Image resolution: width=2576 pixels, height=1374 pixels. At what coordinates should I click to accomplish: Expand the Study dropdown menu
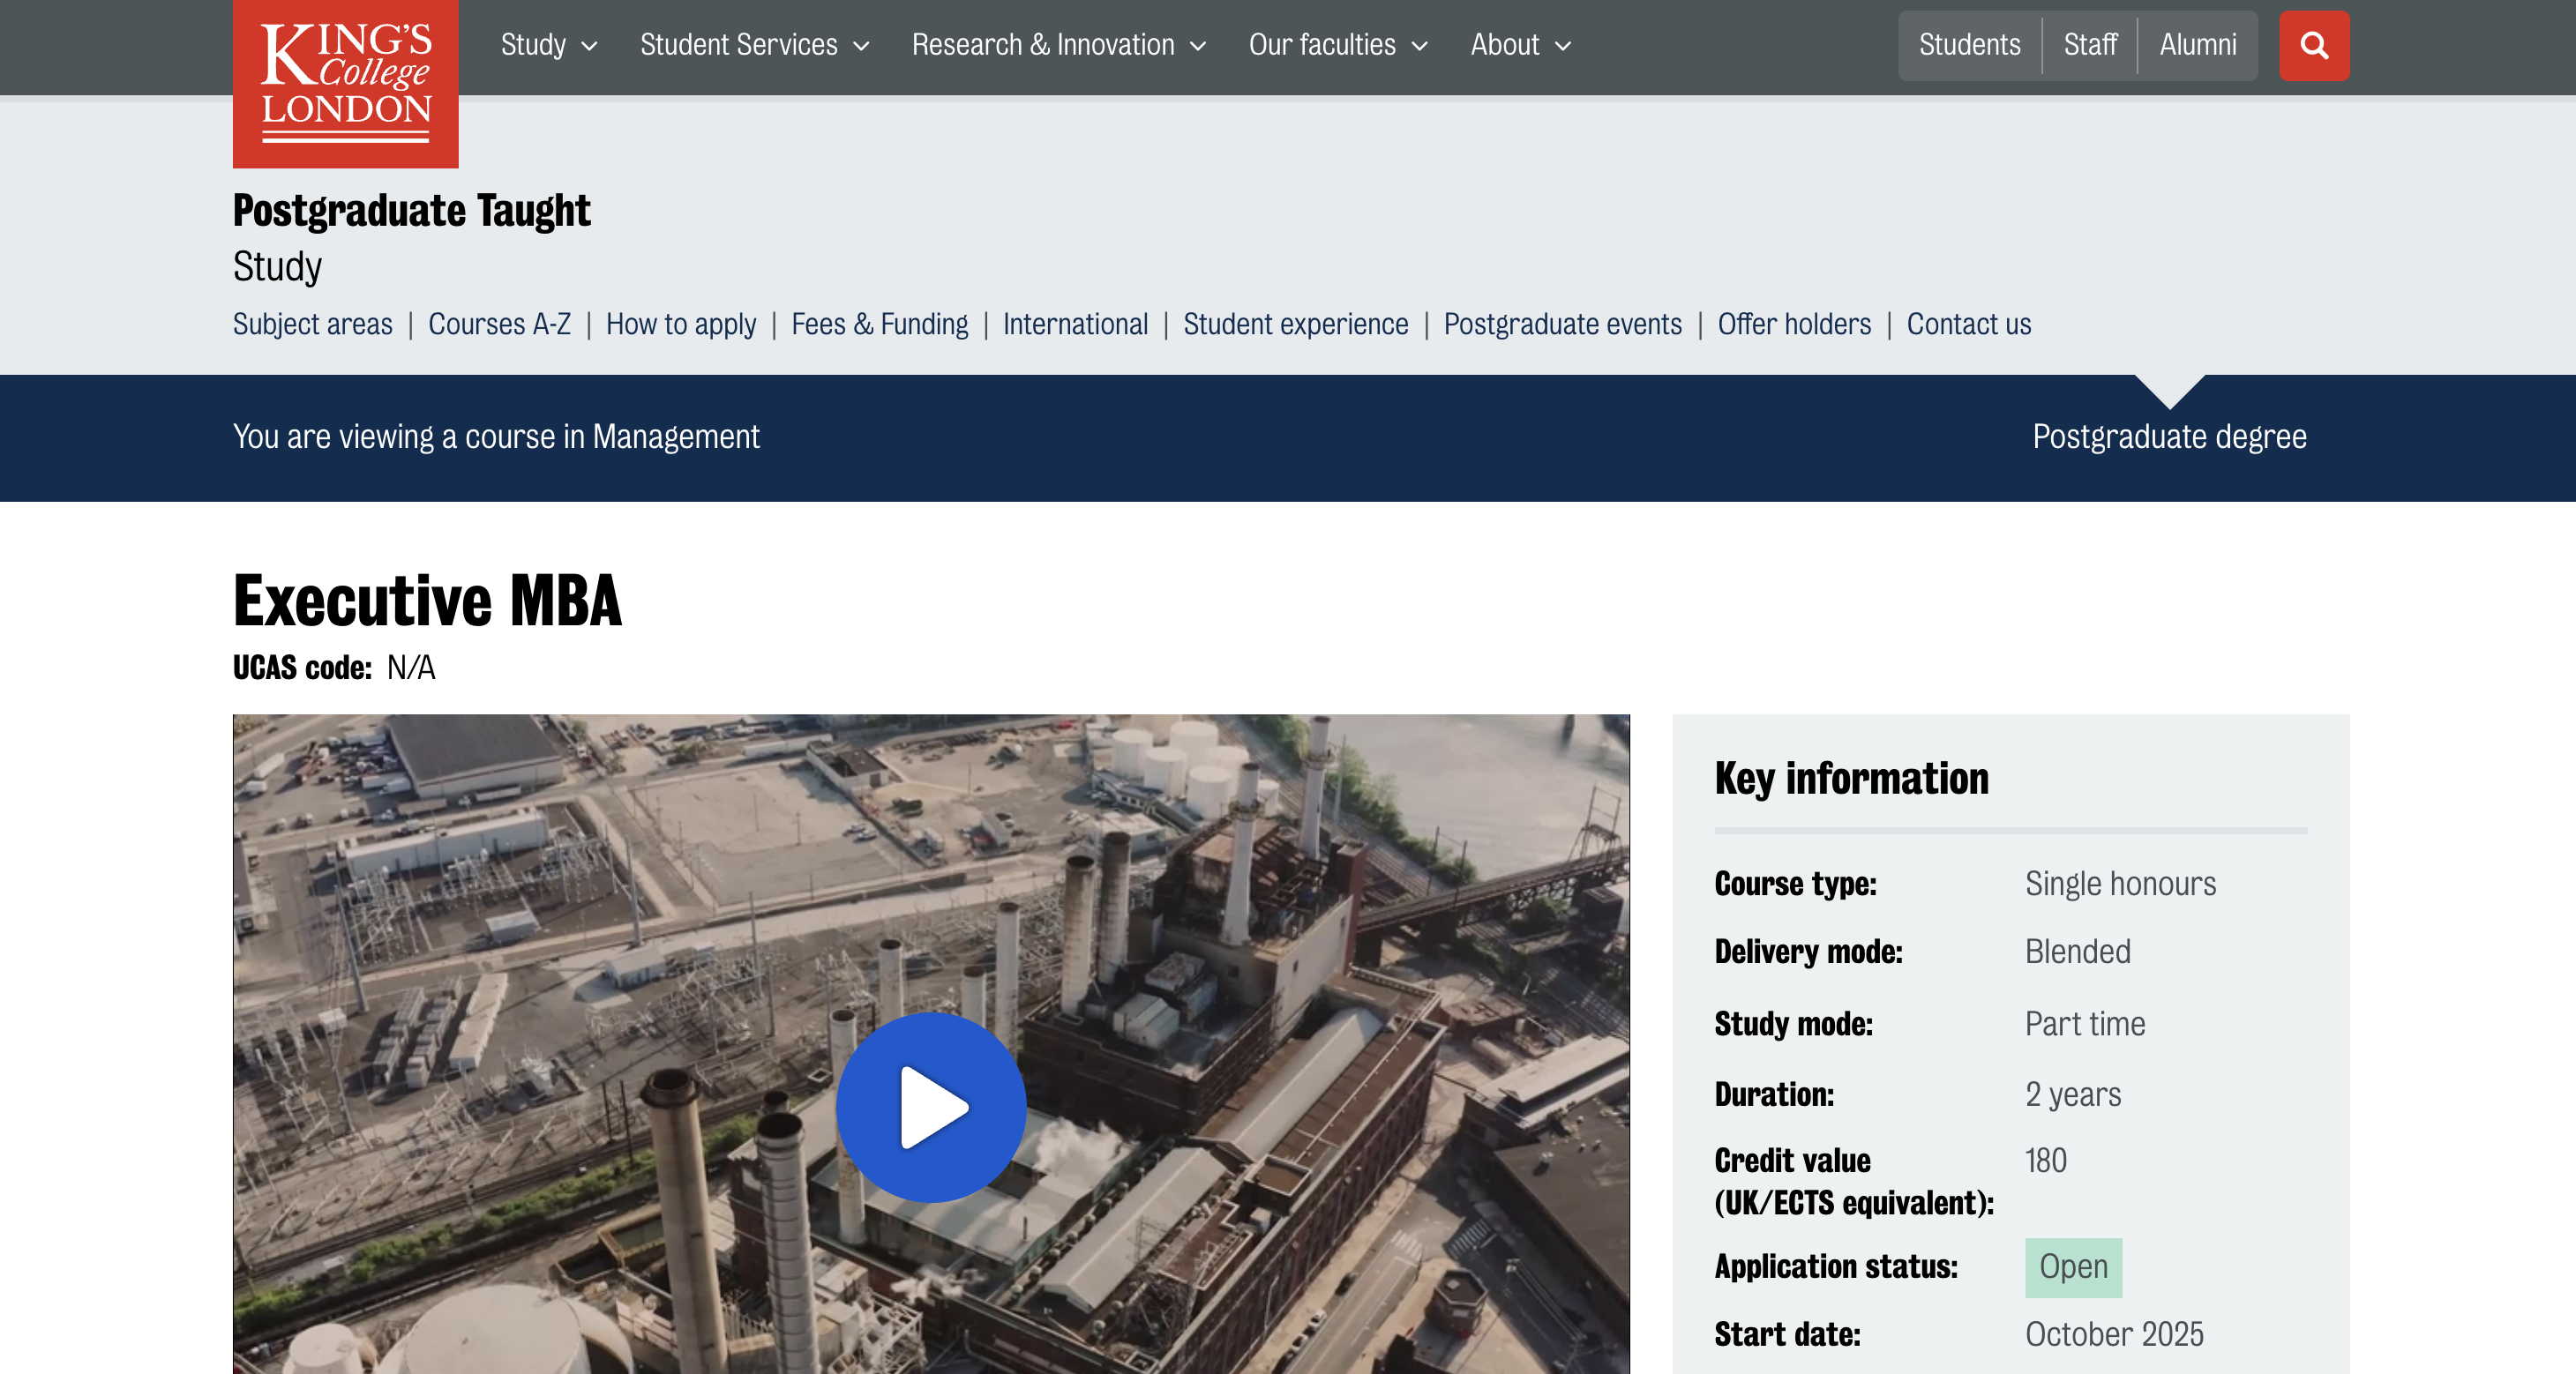pos(549,45)
